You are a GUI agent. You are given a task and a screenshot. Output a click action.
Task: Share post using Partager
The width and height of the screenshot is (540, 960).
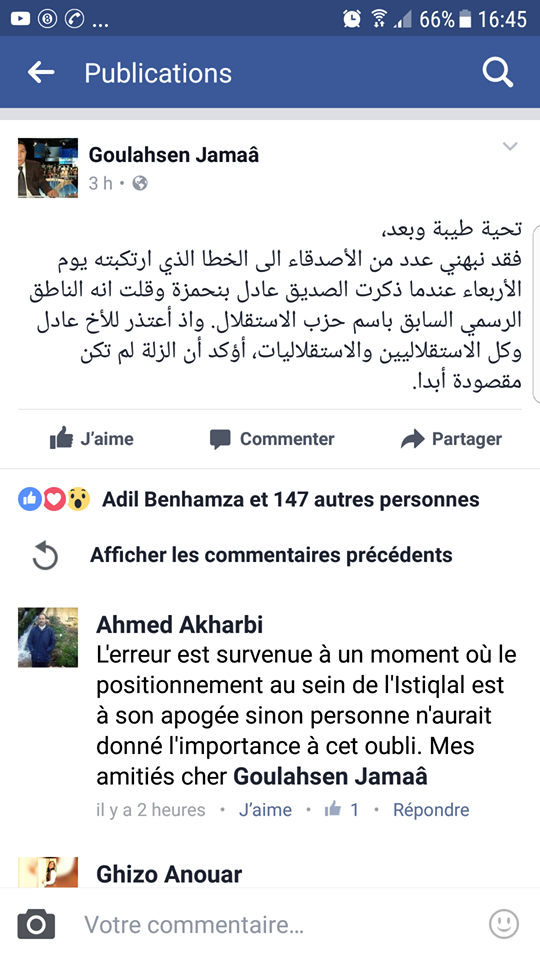451,439
